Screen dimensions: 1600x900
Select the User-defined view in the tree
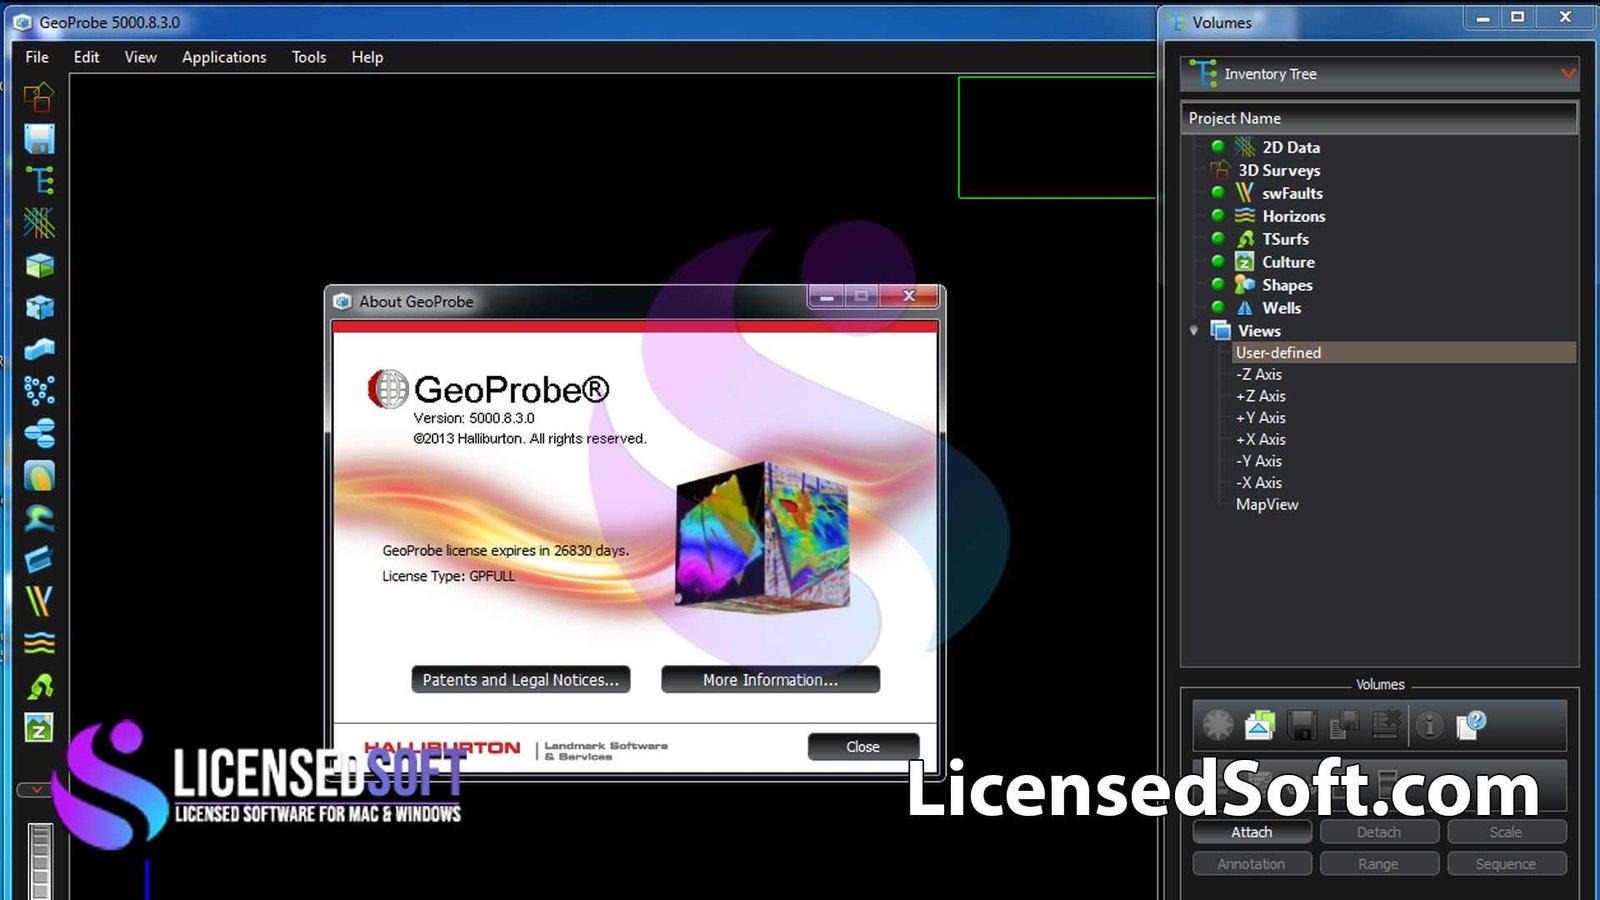tap(1278, 352)
